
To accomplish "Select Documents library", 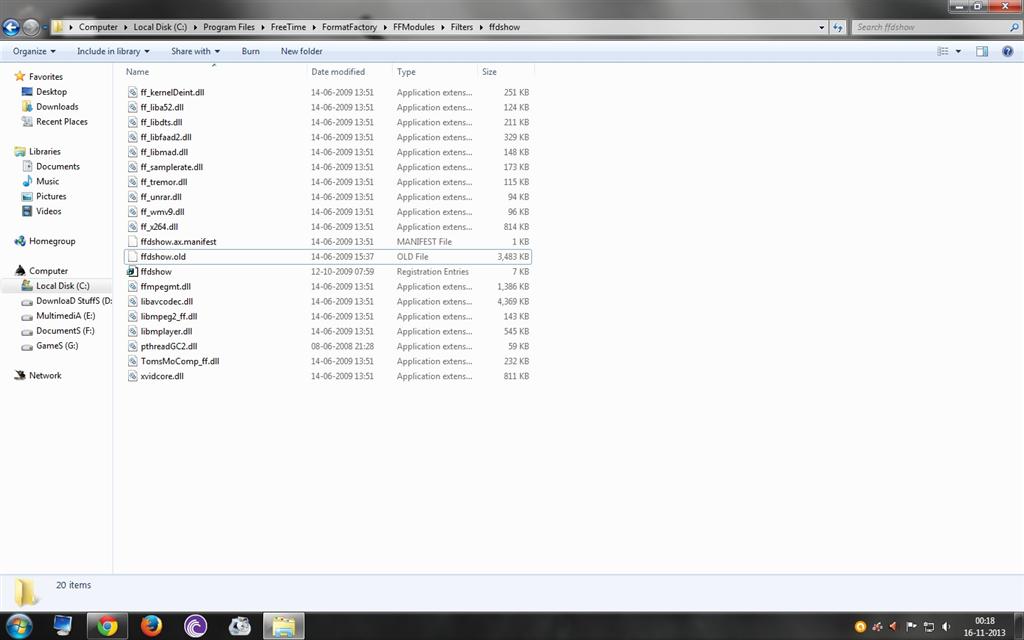I will coord(57,167).
